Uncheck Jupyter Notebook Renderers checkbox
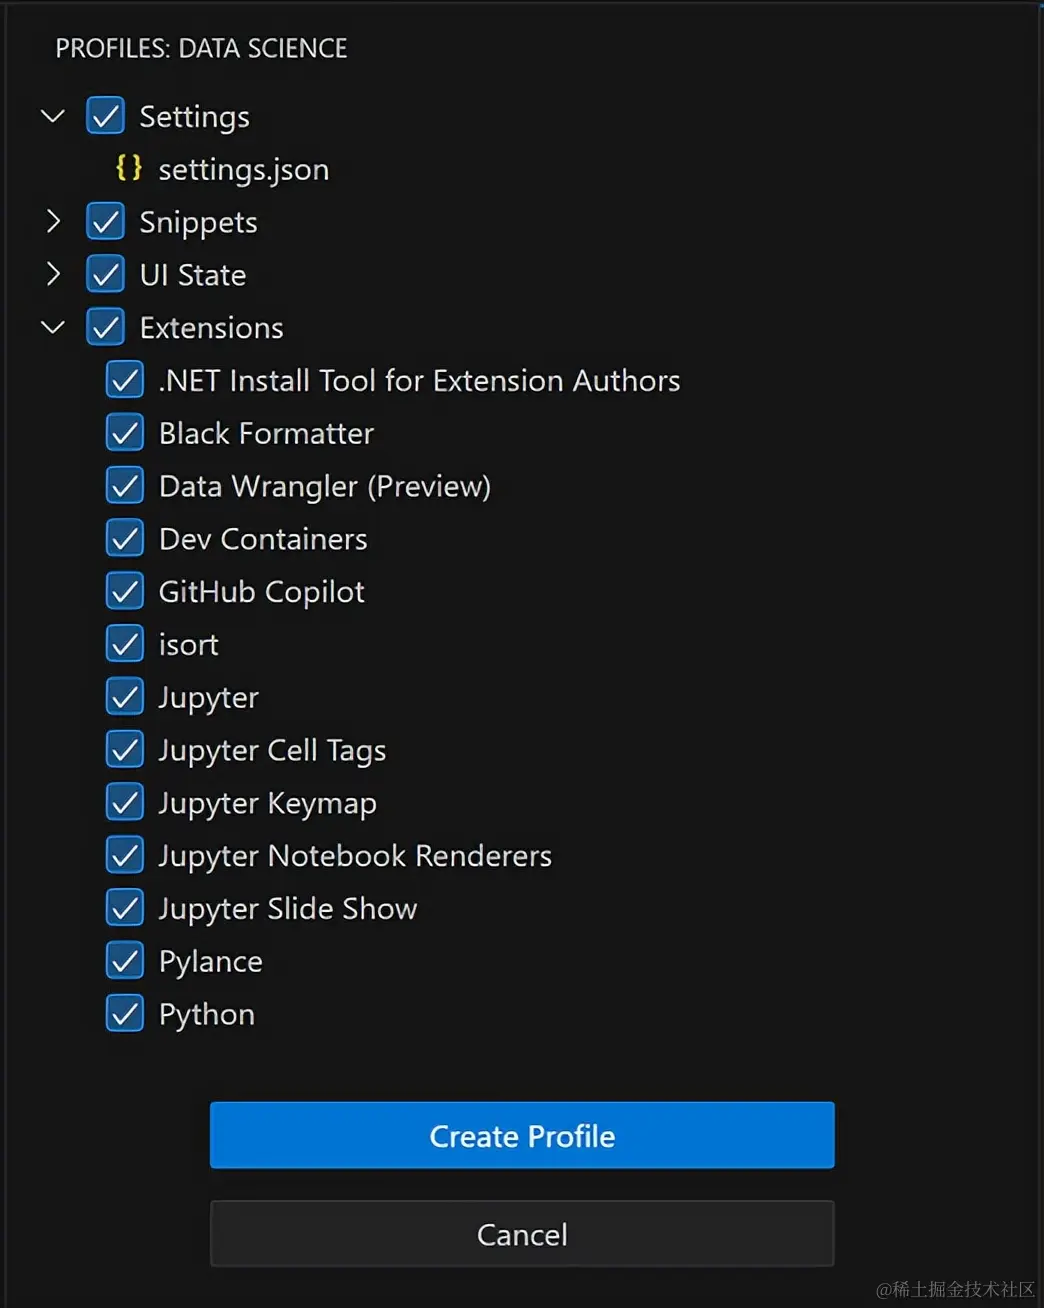The image size is (1044, 1308). (125, 855)
